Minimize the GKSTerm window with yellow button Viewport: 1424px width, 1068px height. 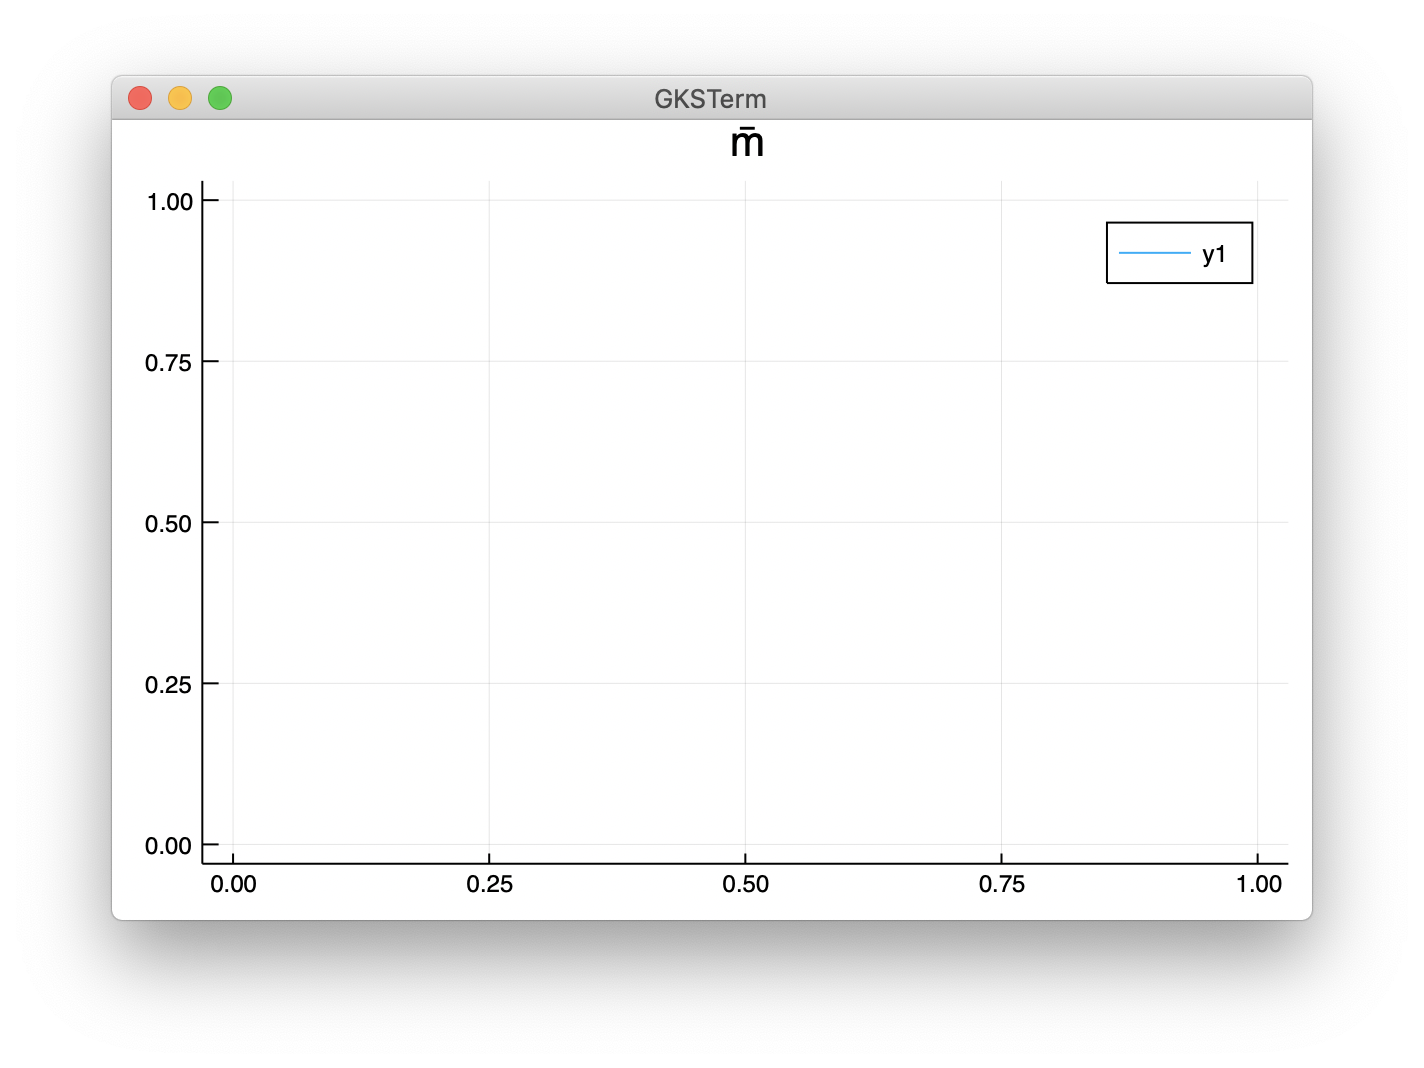180,98
